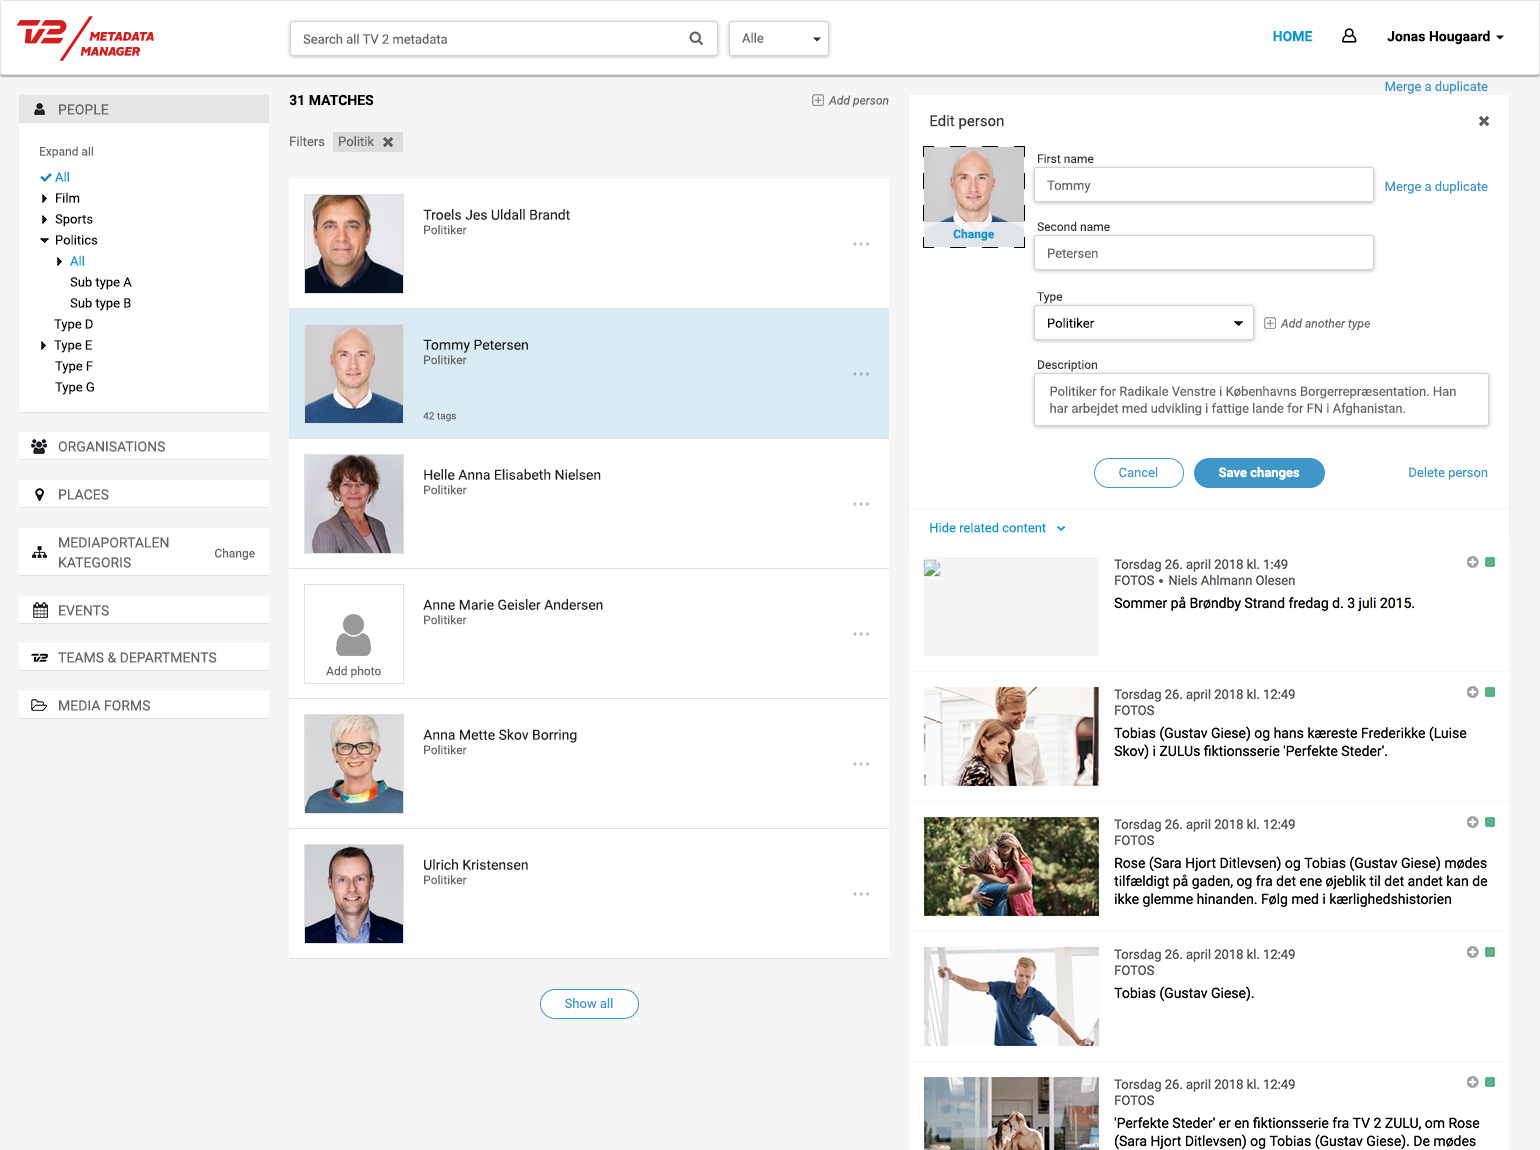The width and height of the screenshot is (1540, 1150).
Task: Select Type G tree item
Action: pos(74,387)
